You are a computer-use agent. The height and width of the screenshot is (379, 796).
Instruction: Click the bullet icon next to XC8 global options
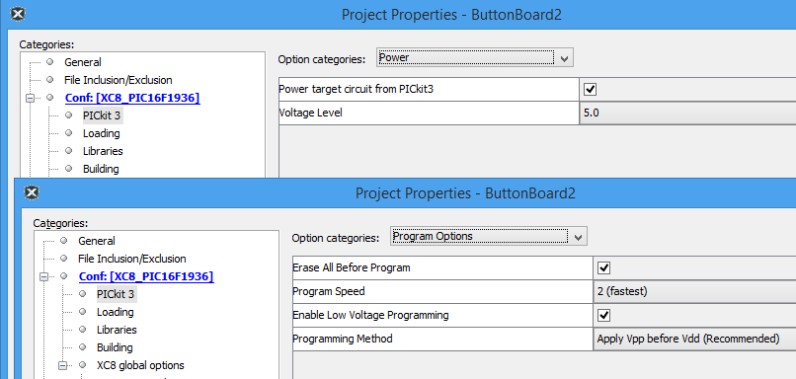point(82,365)
